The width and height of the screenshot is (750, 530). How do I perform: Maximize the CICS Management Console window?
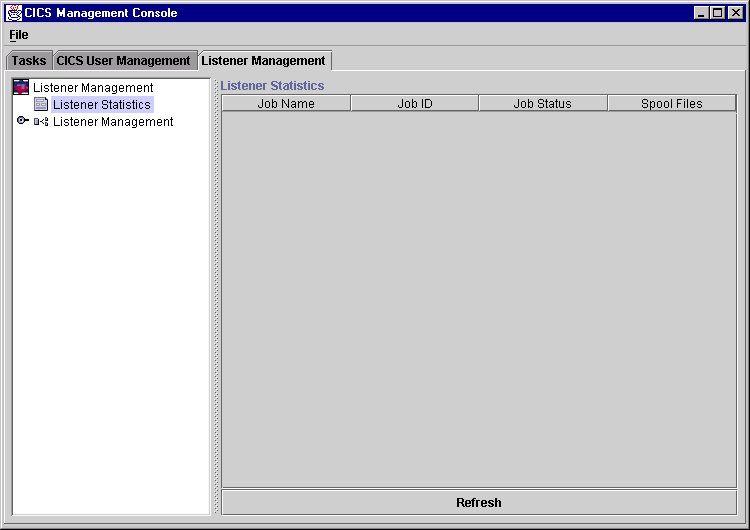click(717, 13)
